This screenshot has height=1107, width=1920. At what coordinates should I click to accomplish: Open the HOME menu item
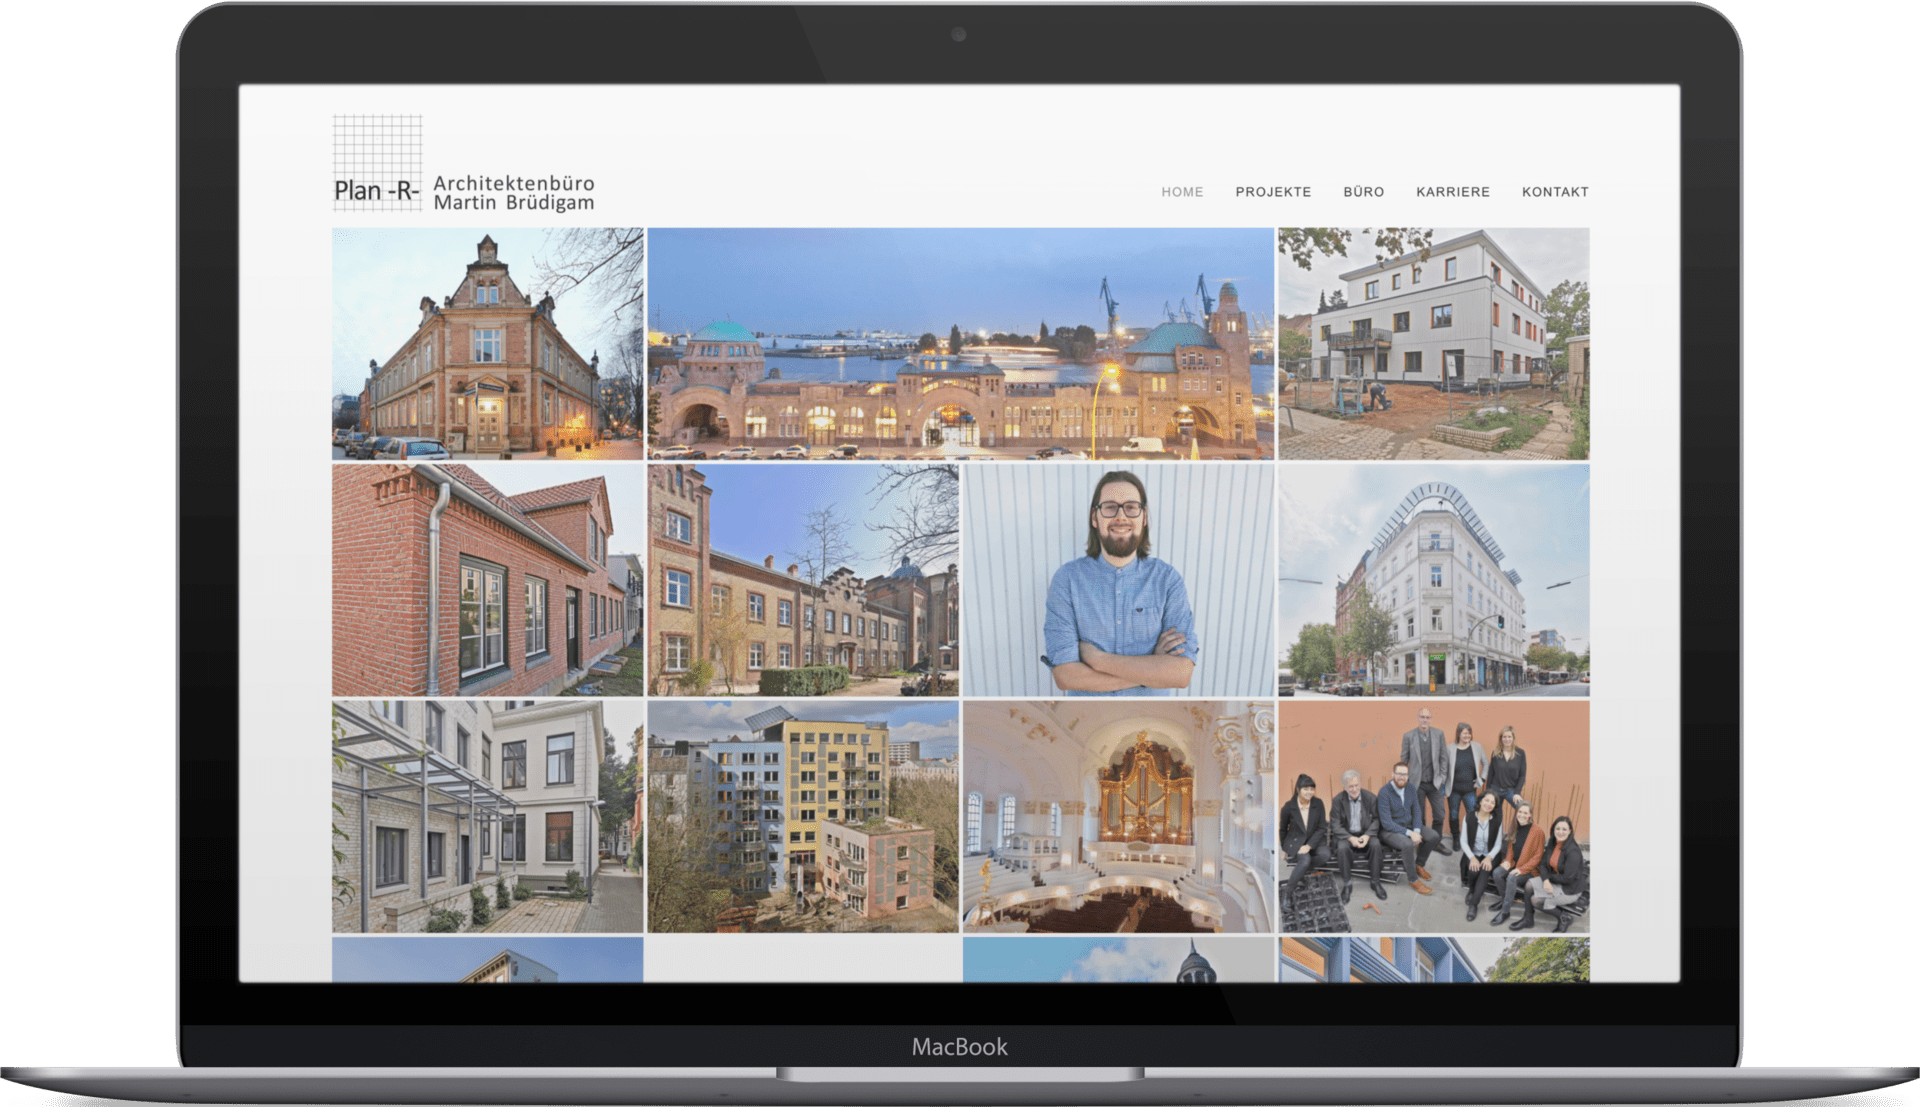1182,192
